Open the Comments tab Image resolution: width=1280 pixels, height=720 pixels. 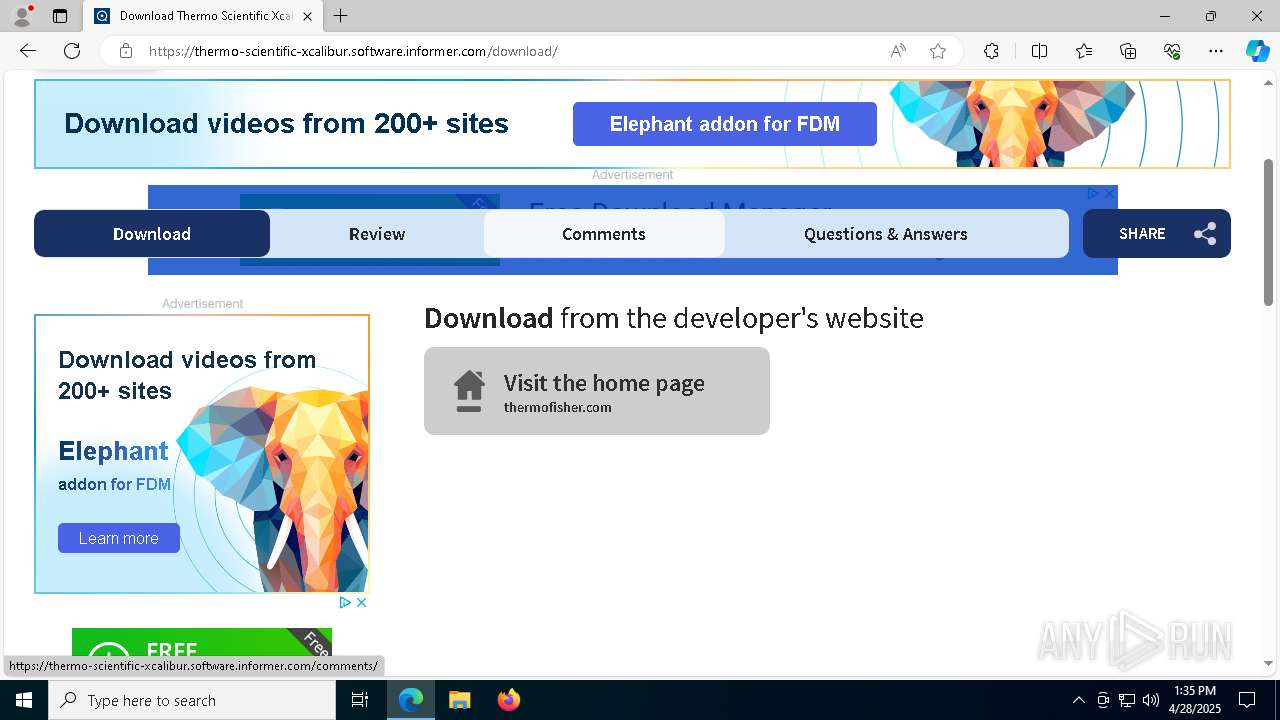[x=604, y=233]
